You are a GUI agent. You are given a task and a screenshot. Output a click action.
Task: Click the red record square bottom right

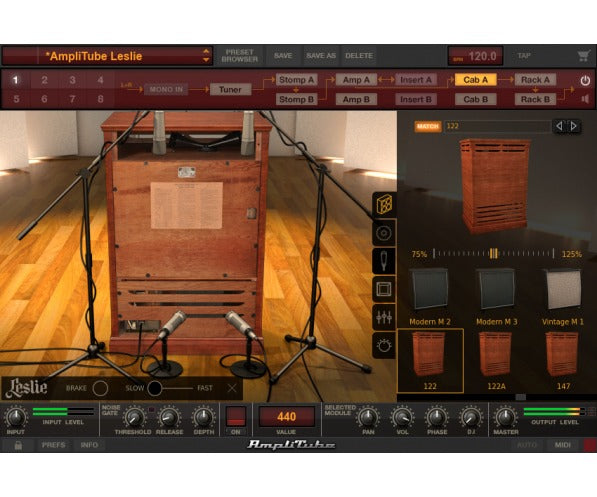point(590,445)
